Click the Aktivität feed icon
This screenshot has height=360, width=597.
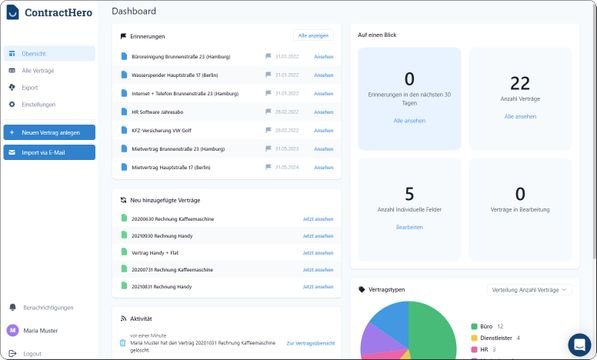[123, 319]
